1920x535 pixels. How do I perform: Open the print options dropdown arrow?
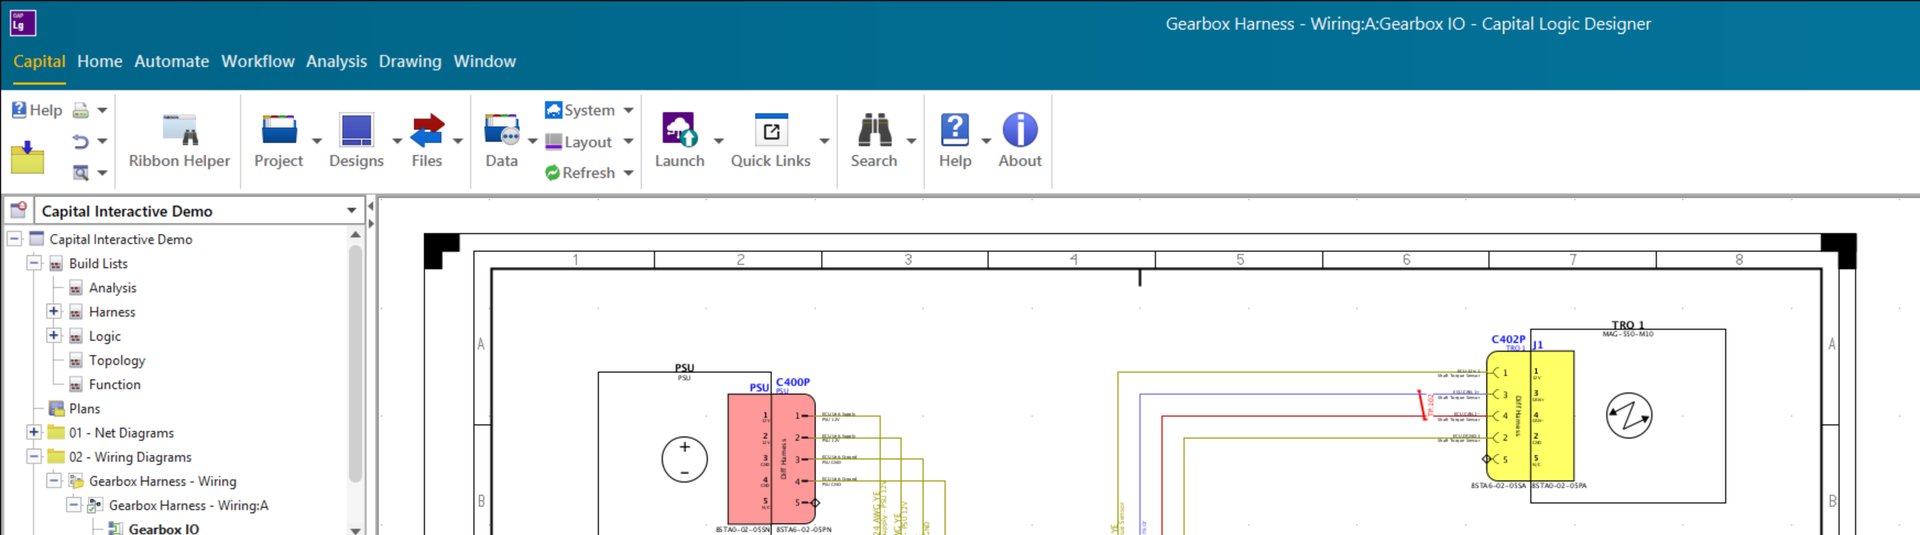(102, 110)
